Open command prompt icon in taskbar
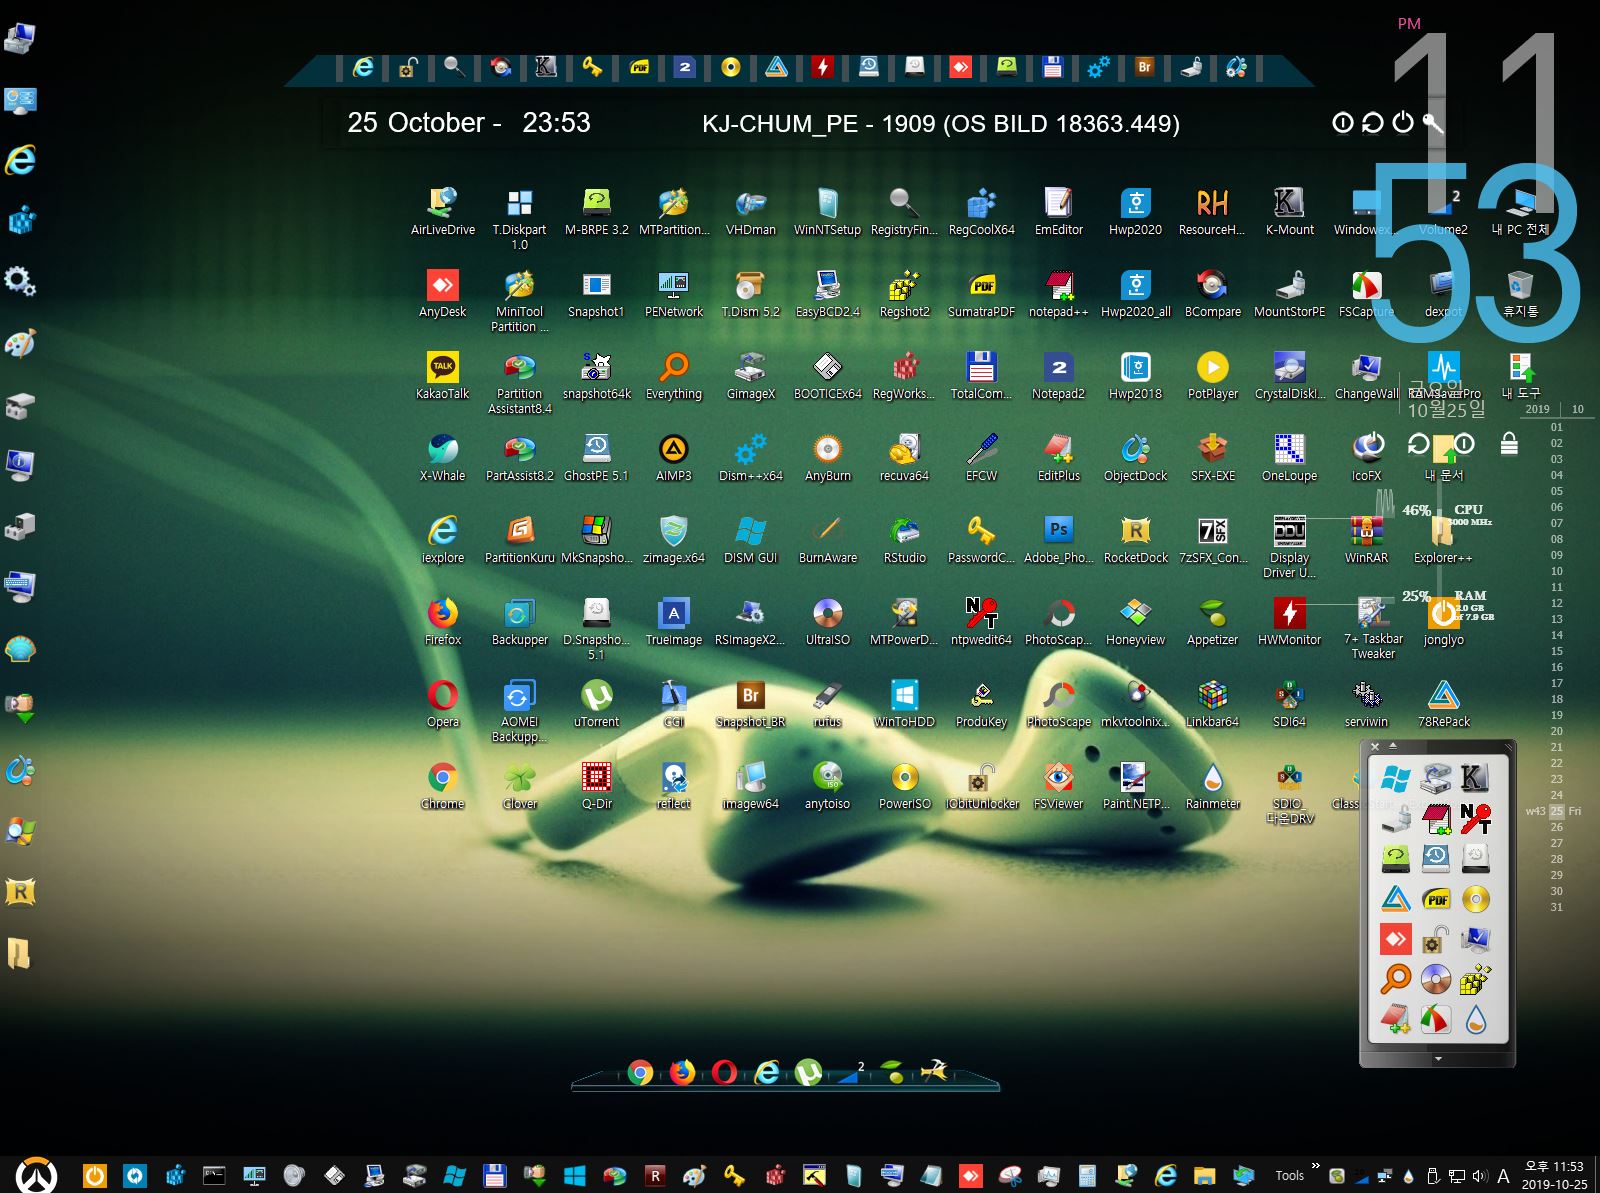Image resolution: width=1600 pixels, height=1193 pixels. (x=214, y=1175)
